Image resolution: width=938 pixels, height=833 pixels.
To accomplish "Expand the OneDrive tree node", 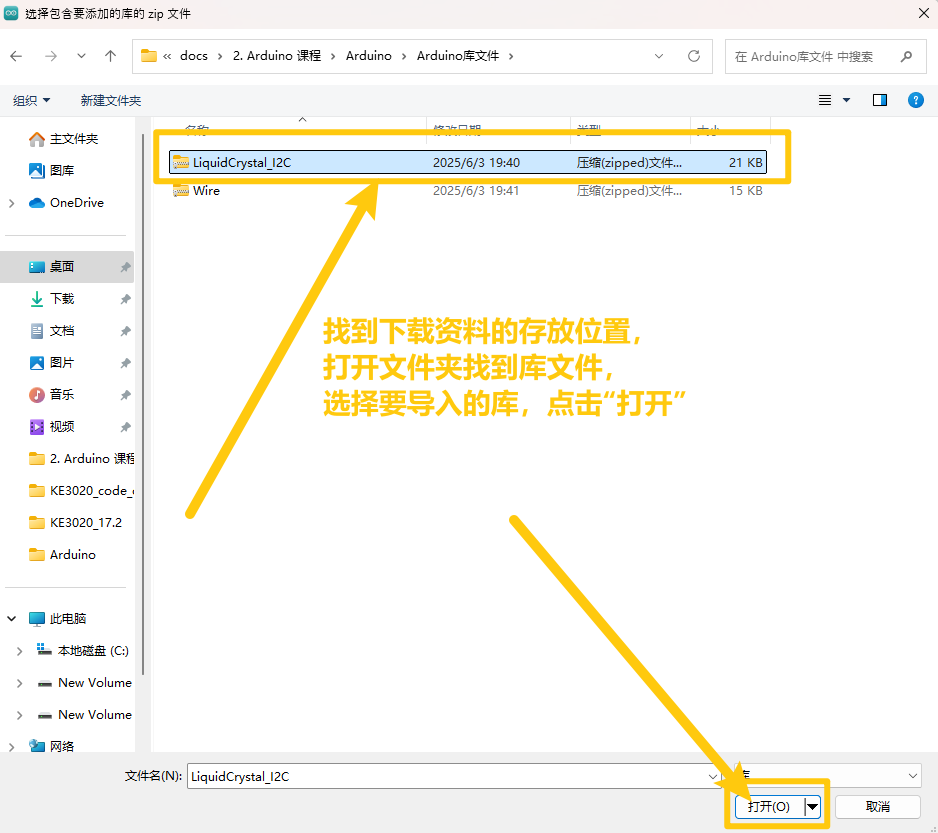I will [11, 203].
